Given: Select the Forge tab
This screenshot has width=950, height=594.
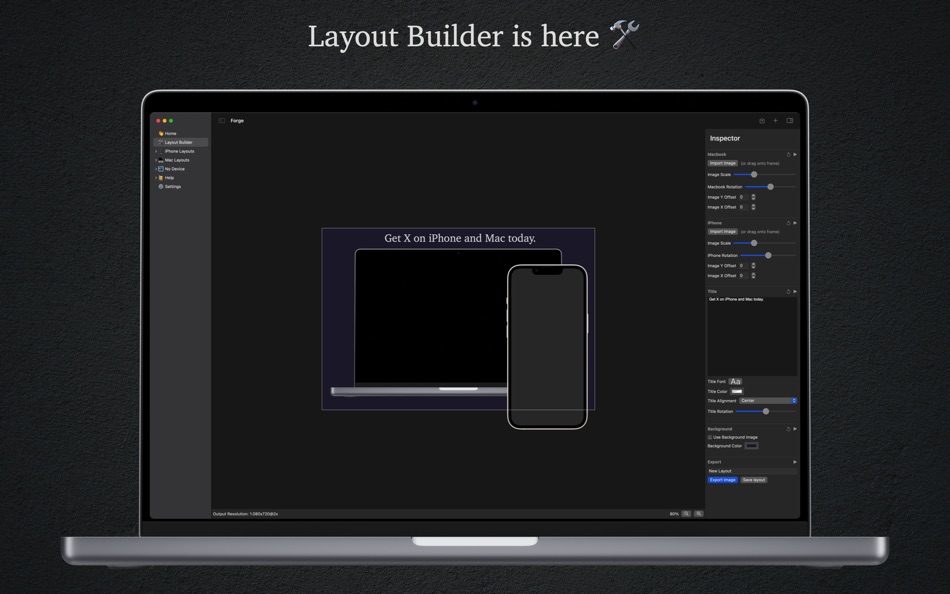Looking at the screenshot, I should pyautogui.click(x=237, y=120).
